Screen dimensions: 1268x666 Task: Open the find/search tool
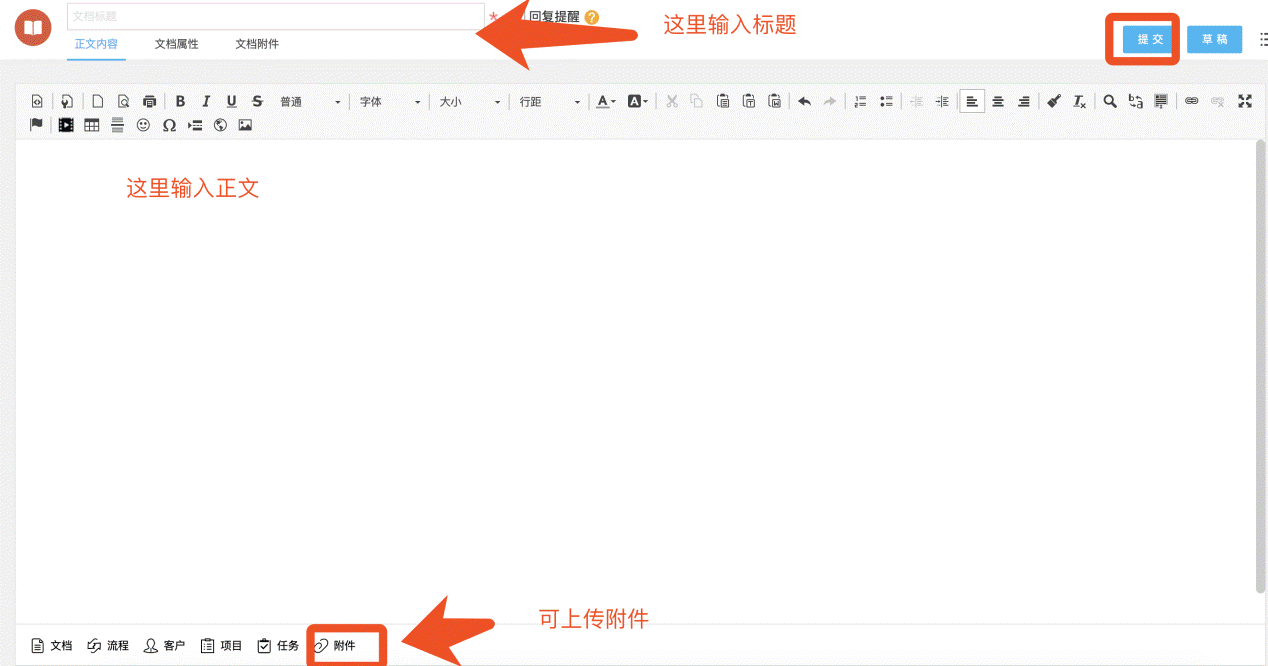pos(1110,101)
